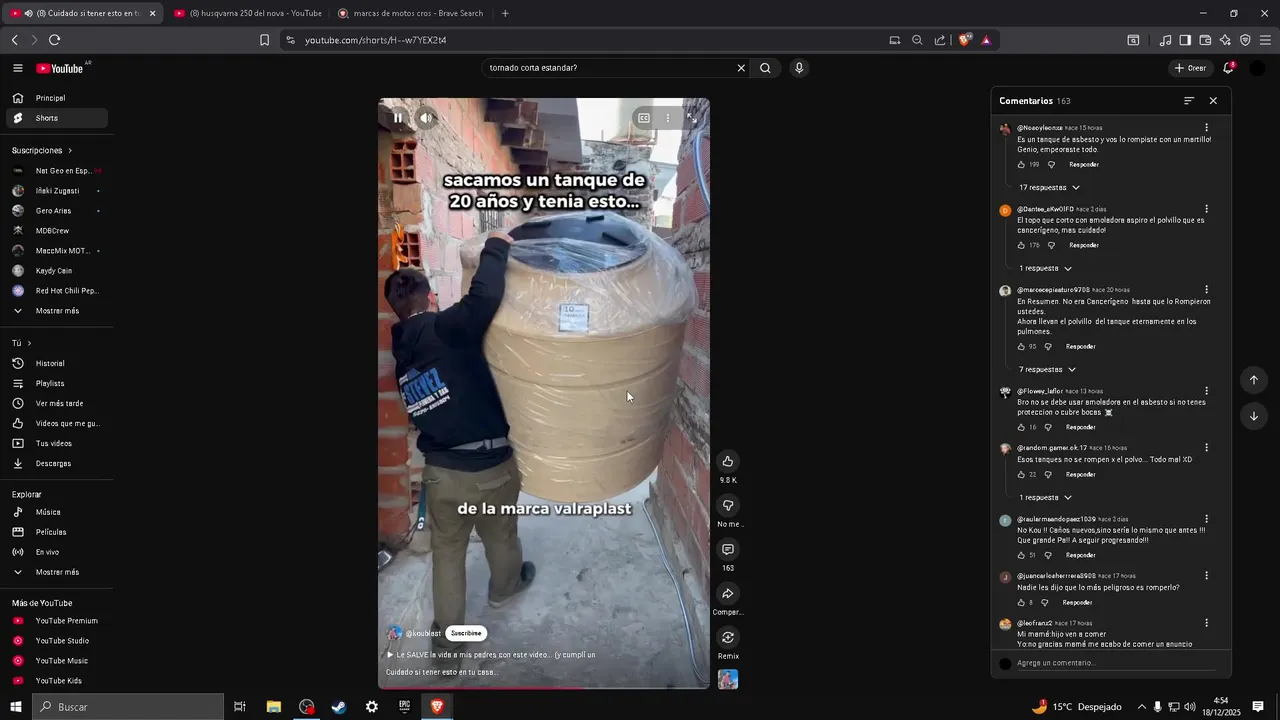
Task: Expand Suscripciones section chevron
Action: [x=70, y=151]
